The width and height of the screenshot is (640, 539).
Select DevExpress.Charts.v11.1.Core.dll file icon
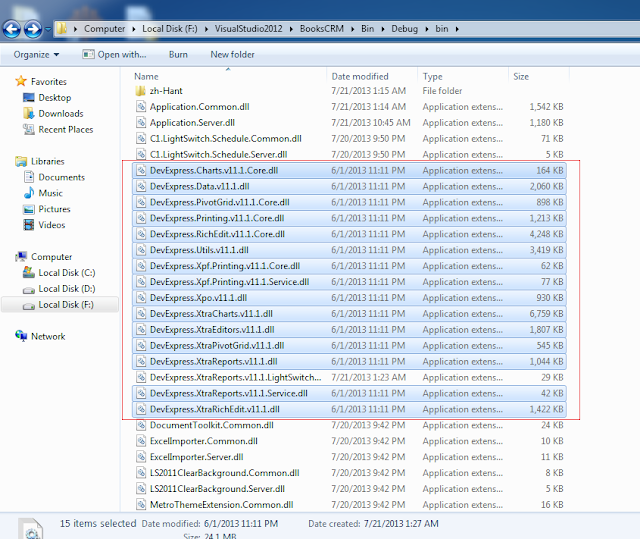tap(141, 170)
